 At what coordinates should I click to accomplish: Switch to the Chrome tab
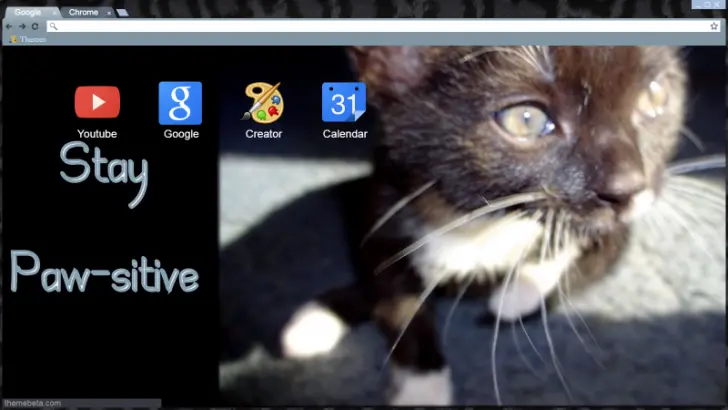[83, 12]
